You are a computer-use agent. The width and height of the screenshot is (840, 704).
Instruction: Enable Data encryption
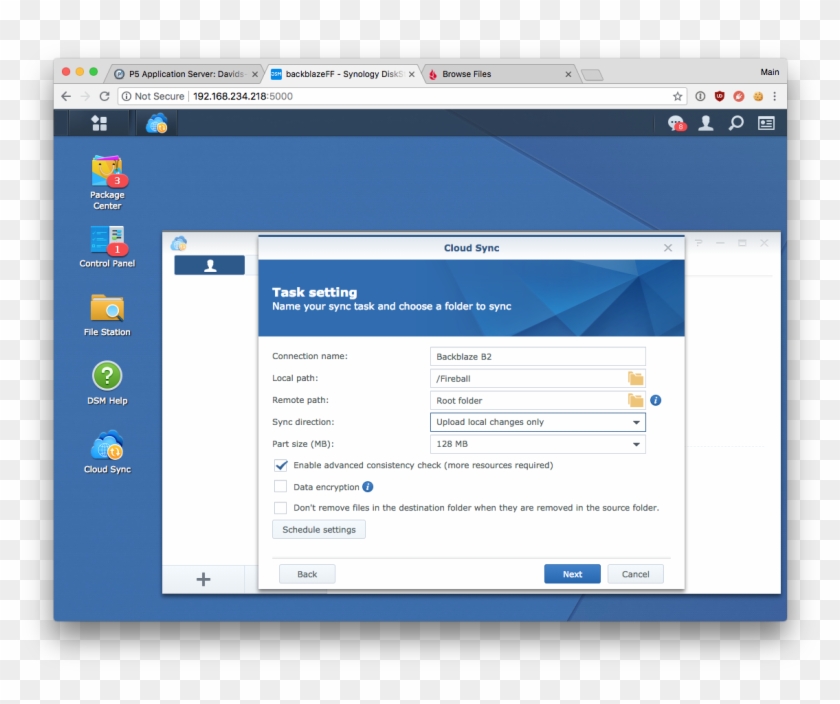click(281, 486)
